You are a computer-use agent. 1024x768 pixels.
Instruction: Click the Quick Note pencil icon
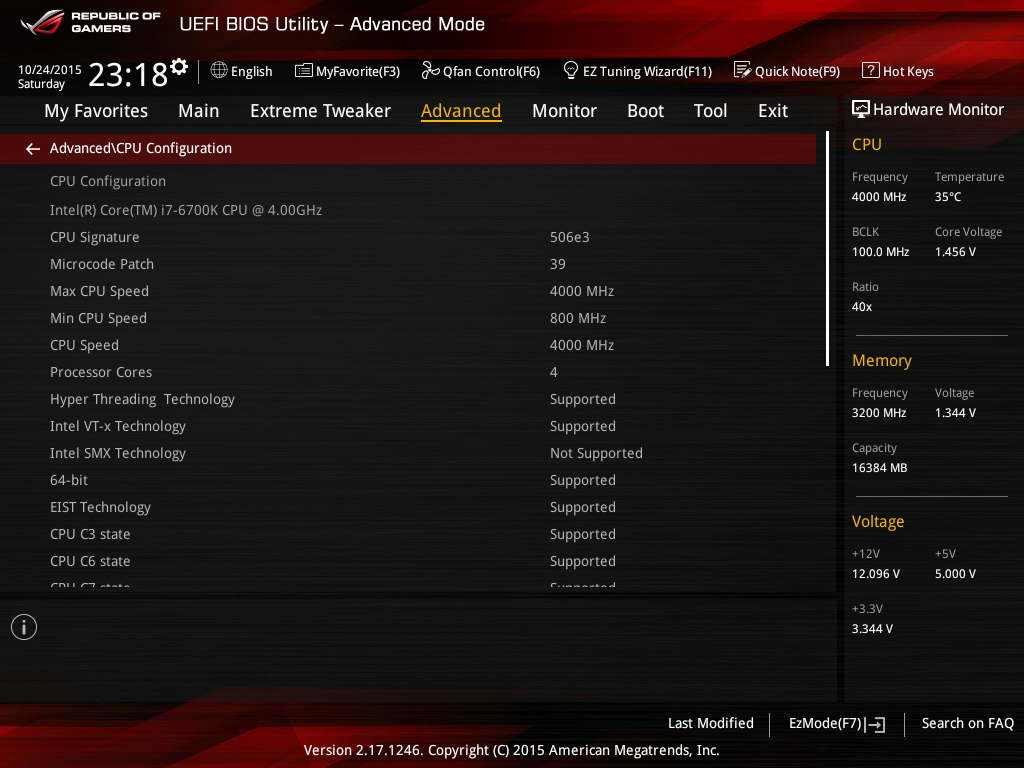click(x=742, y=70)
